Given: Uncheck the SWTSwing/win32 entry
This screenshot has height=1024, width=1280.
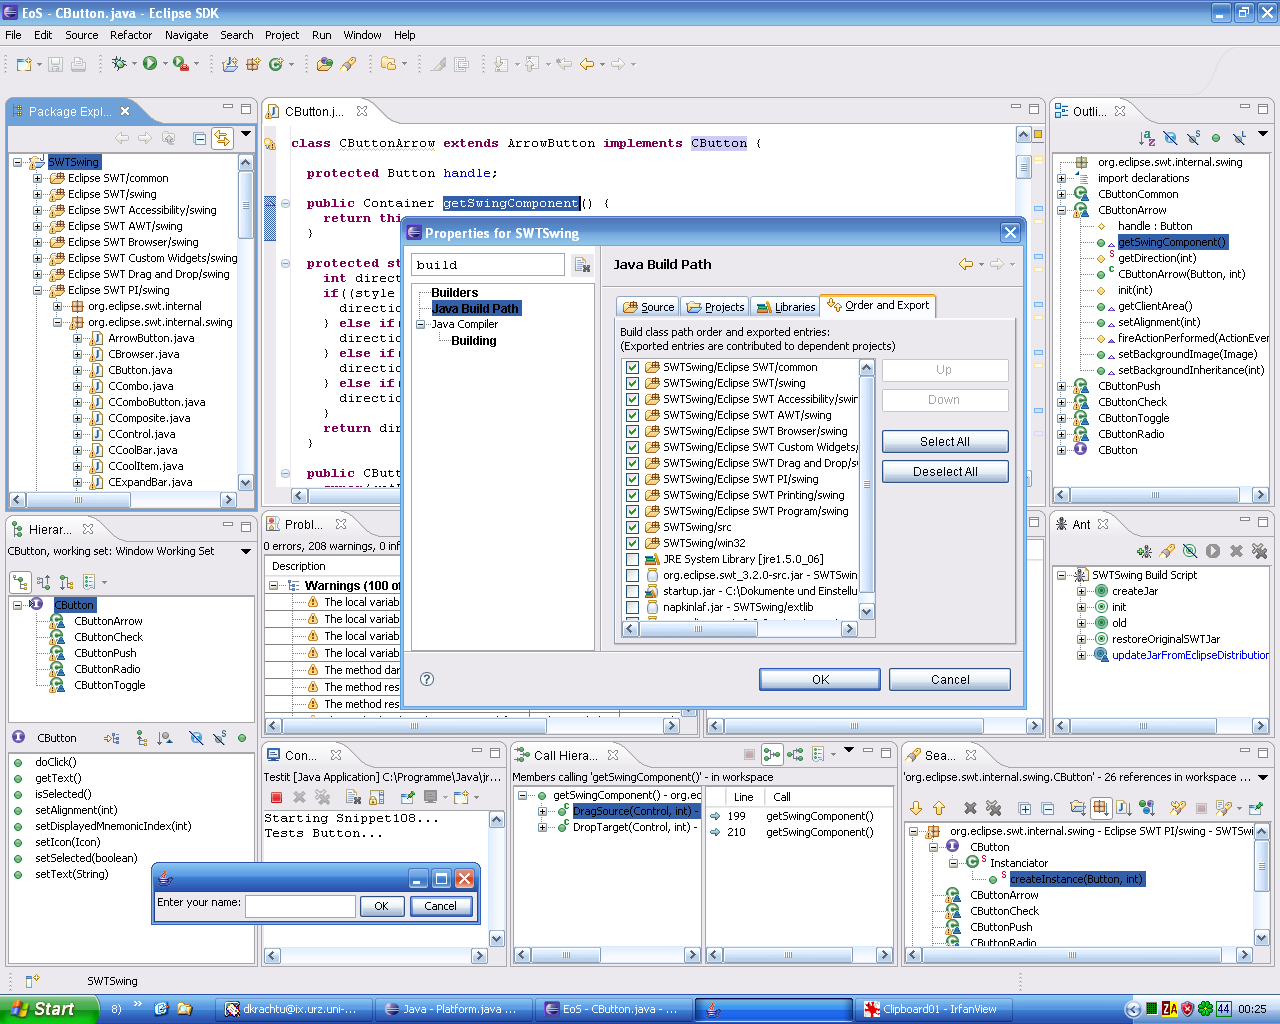Looking at the screenshot, I should pos(632,543).
